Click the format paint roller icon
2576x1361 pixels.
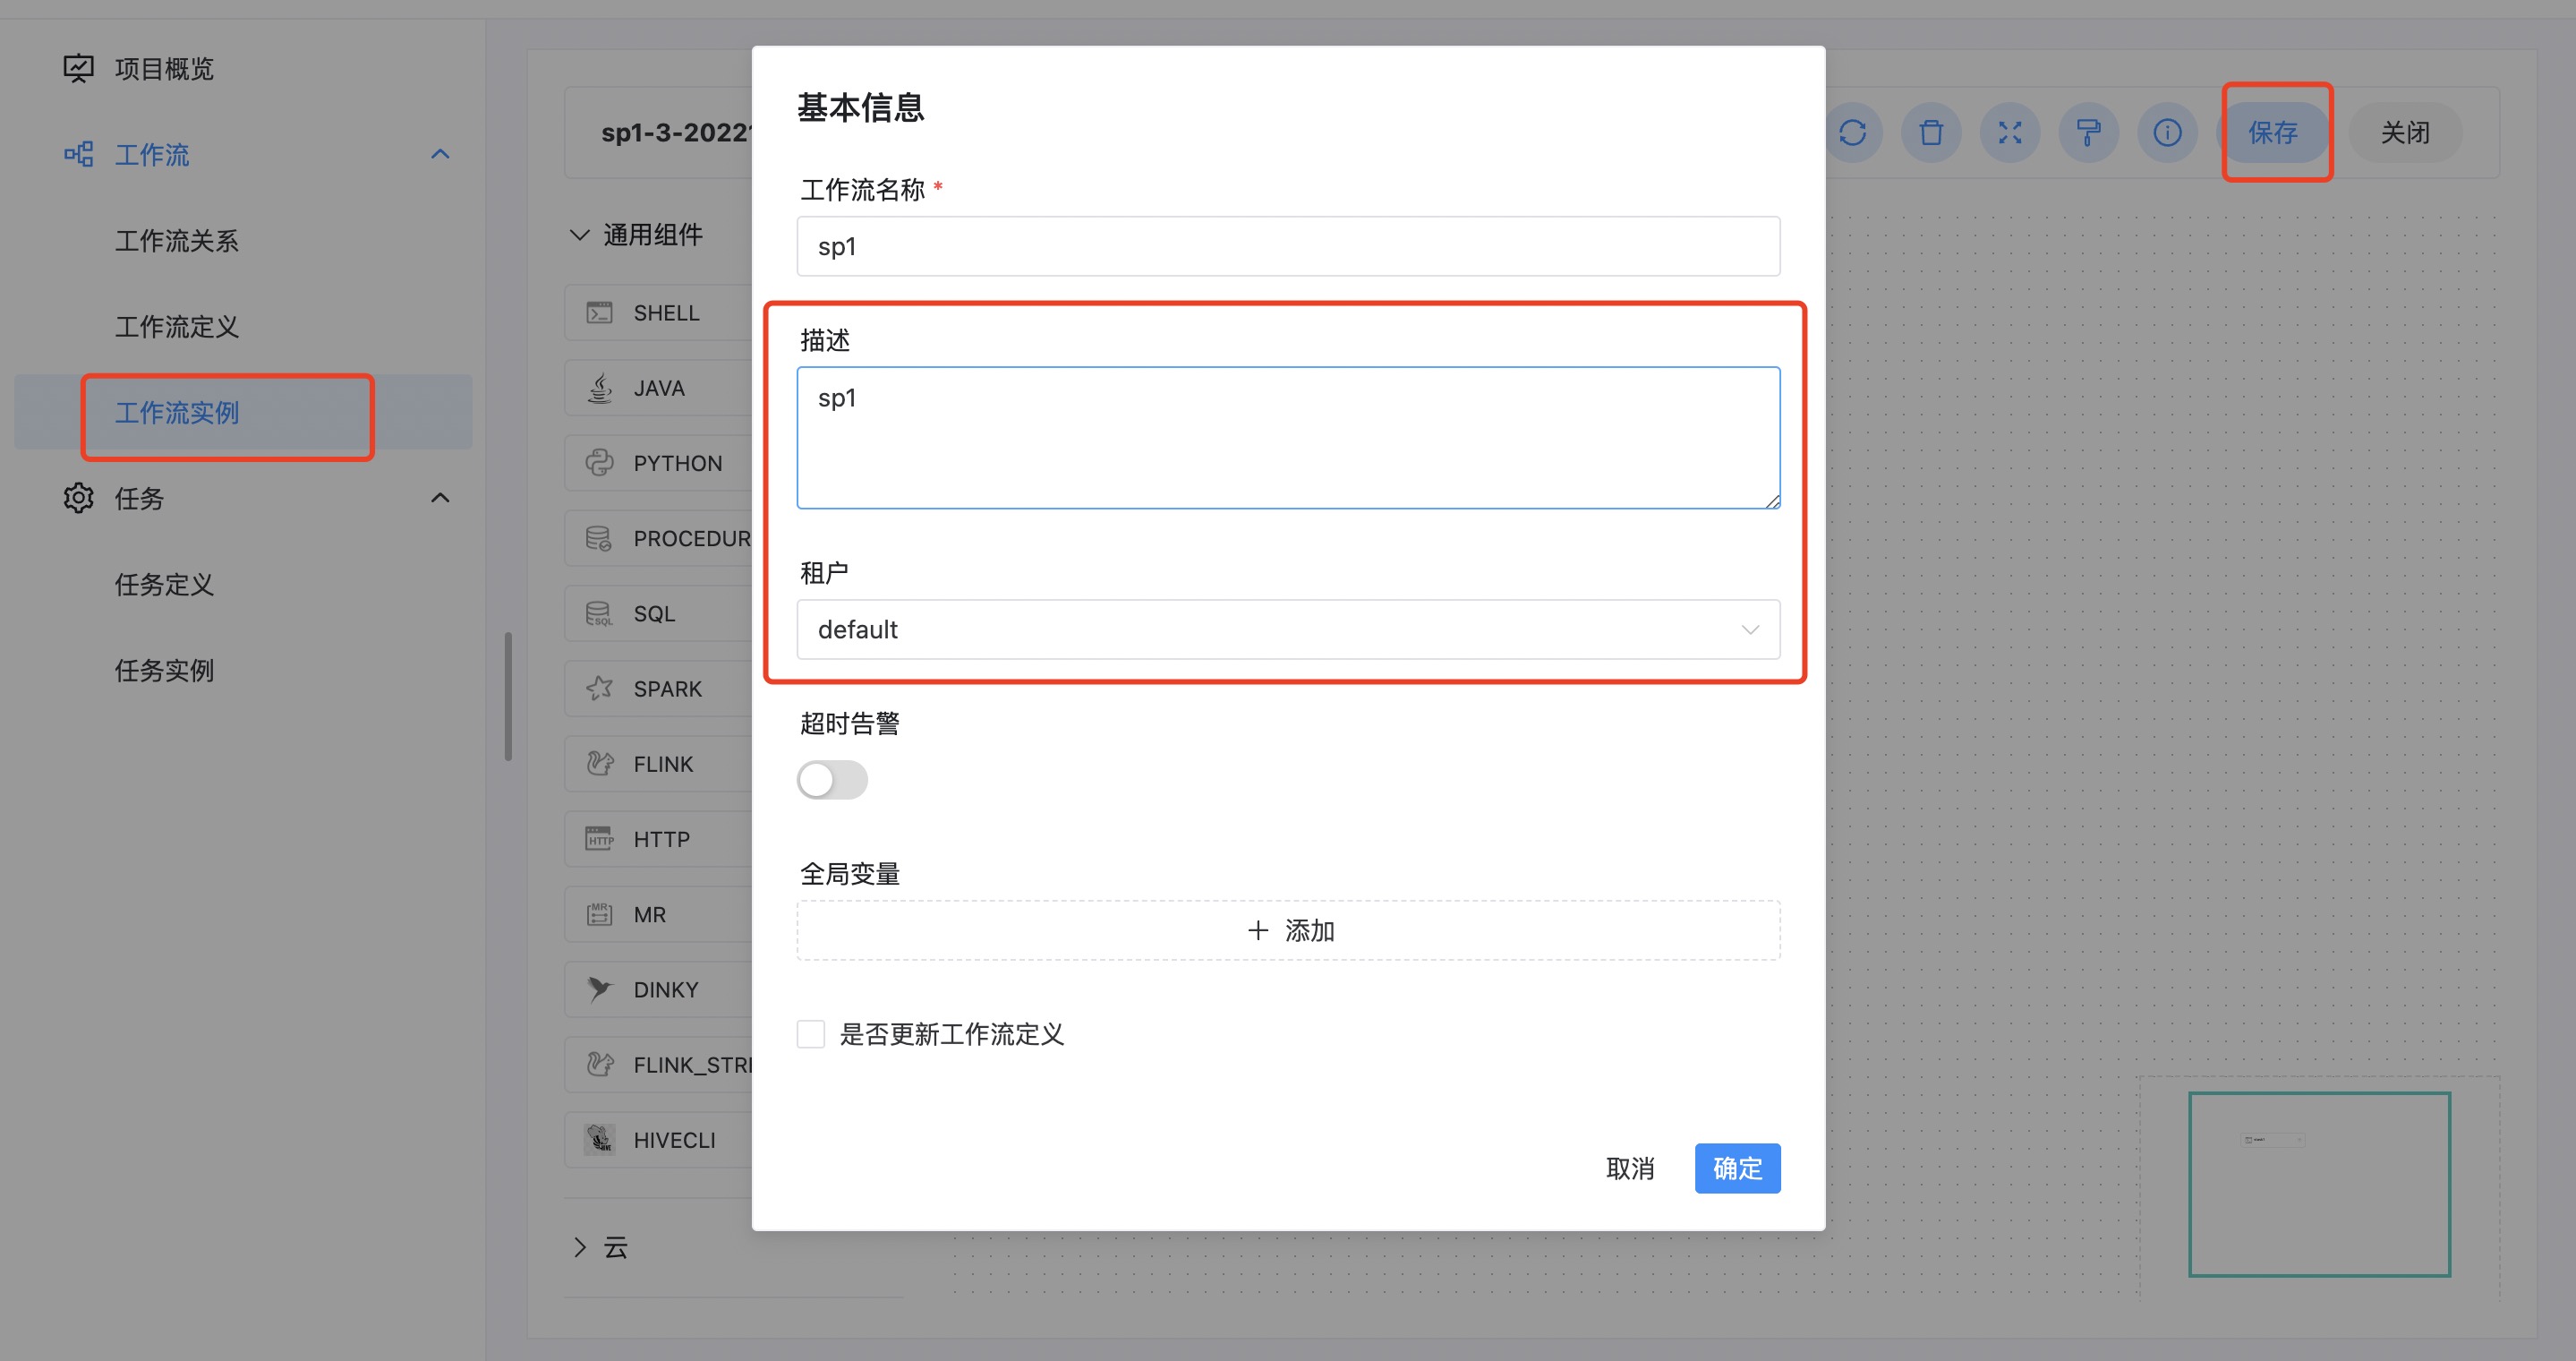2088,132
